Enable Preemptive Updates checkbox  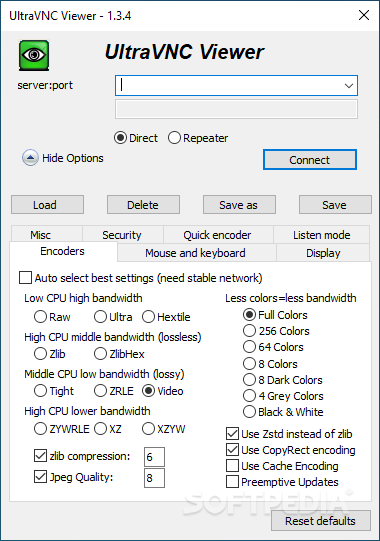[x=232, y=482]
